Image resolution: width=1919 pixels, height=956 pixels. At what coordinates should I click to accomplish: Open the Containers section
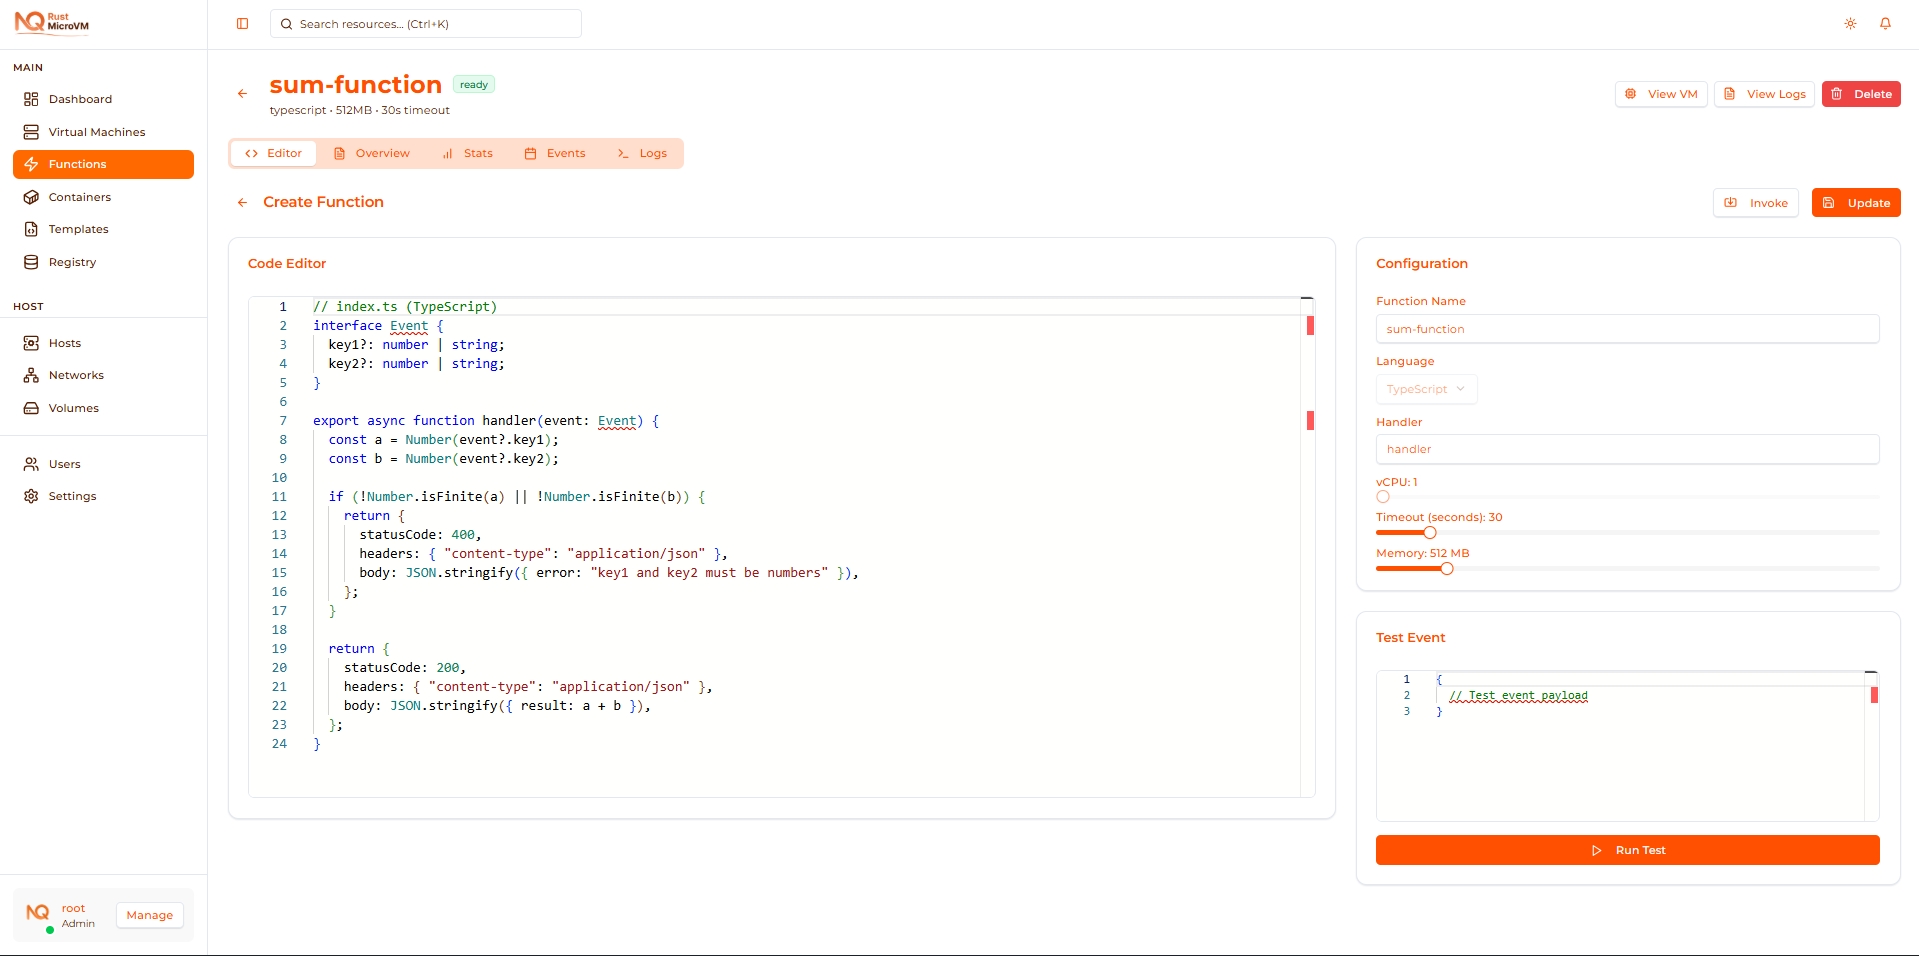79,197
